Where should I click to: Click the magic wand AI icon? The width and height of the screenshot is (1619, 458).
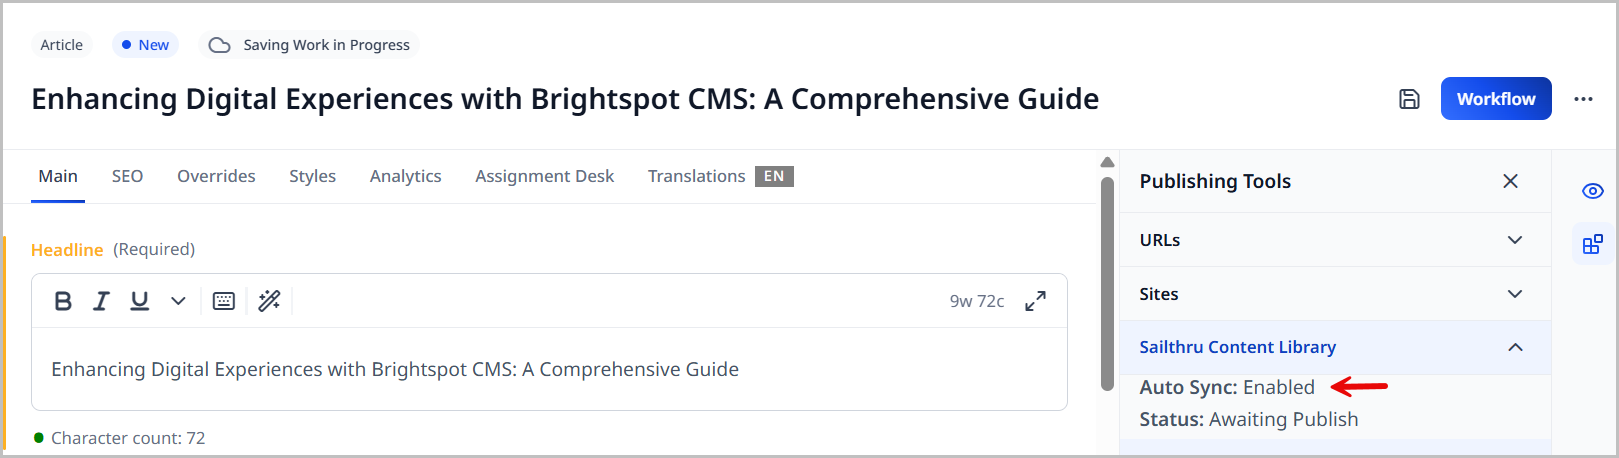pos(269,301)
